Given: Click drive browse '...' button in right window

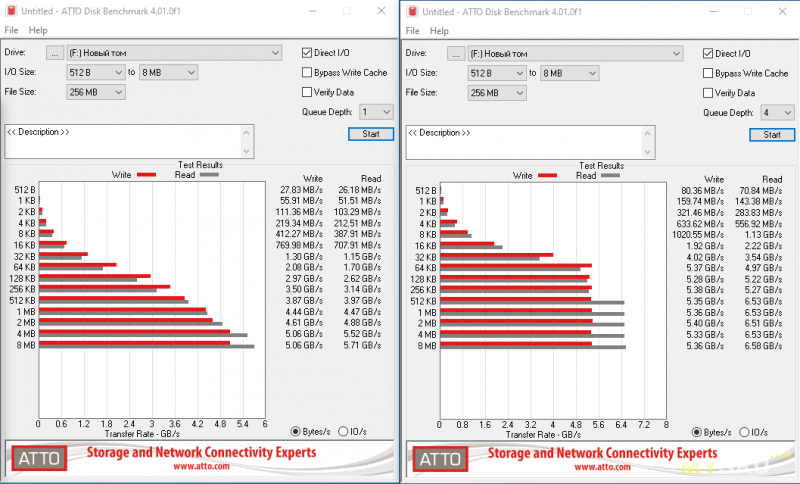Looking at the screenshot, I should 456,52.
